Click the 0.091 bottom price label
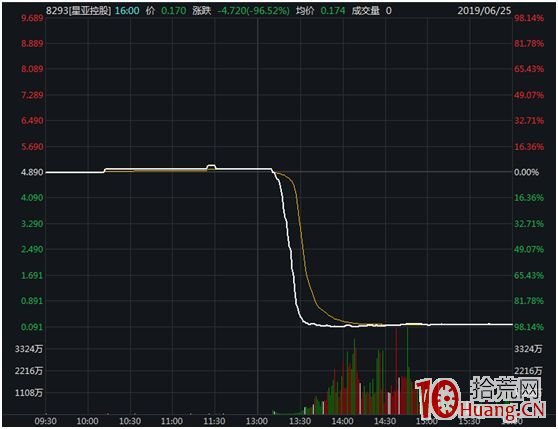This screenshot has width=558, height=429. (32, 327)
